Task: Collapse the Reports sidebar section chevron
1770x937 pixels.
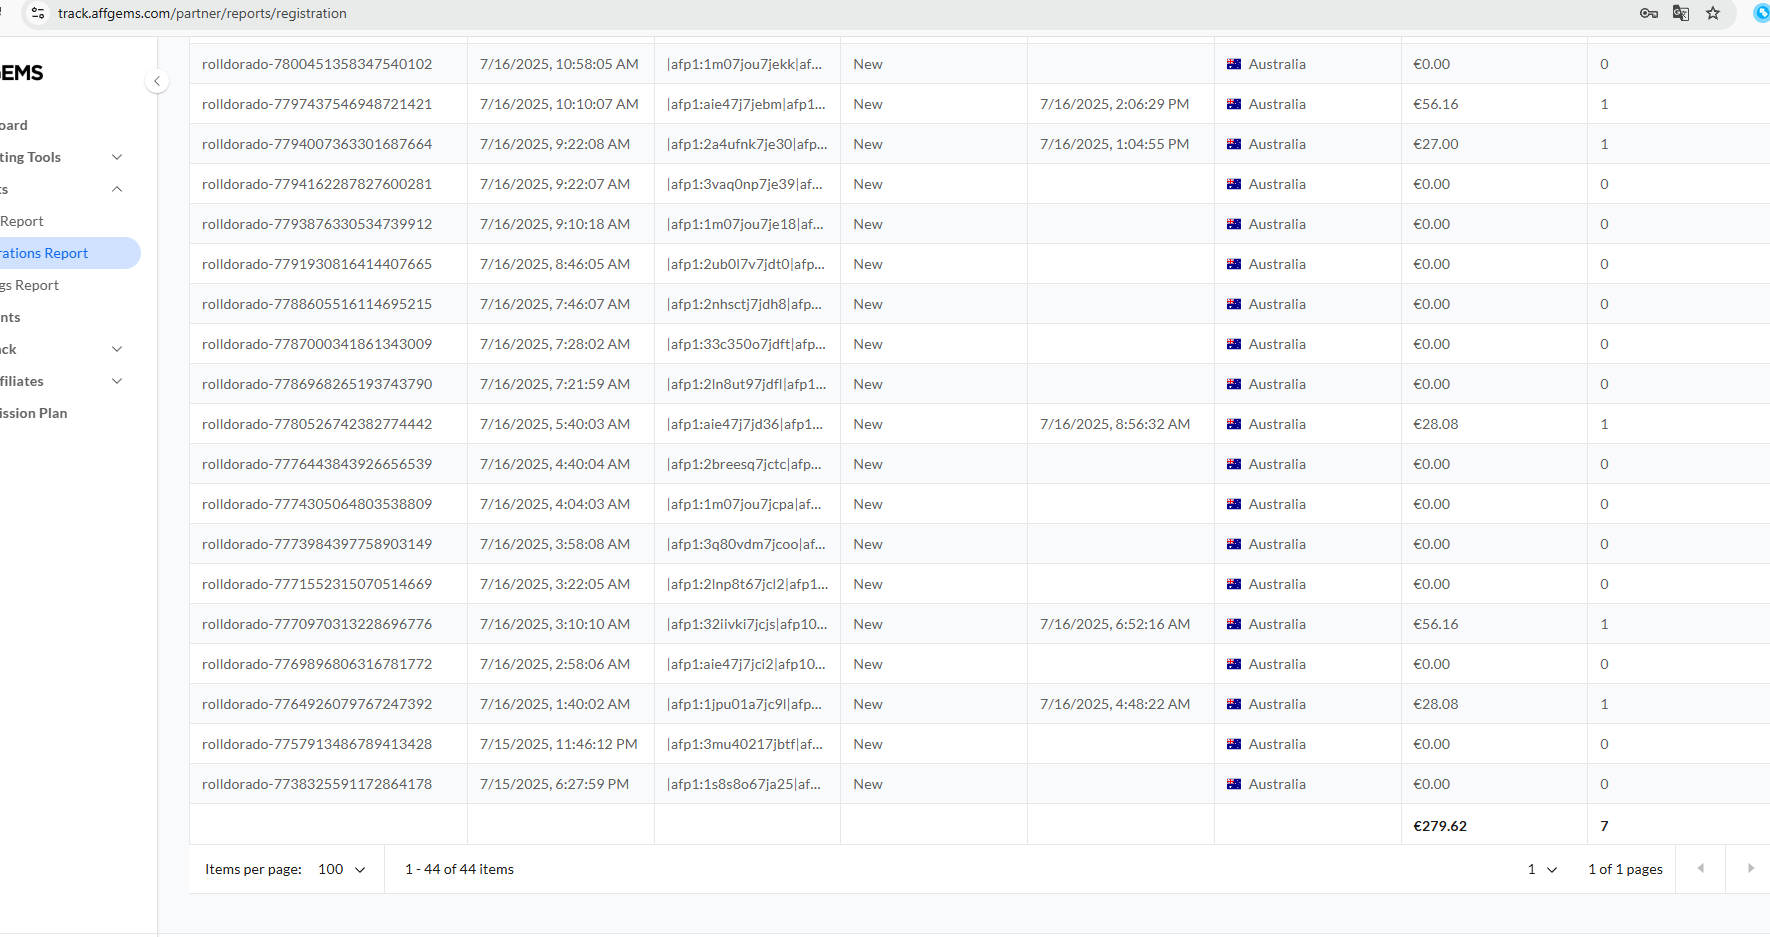Action: click(117, 189)
